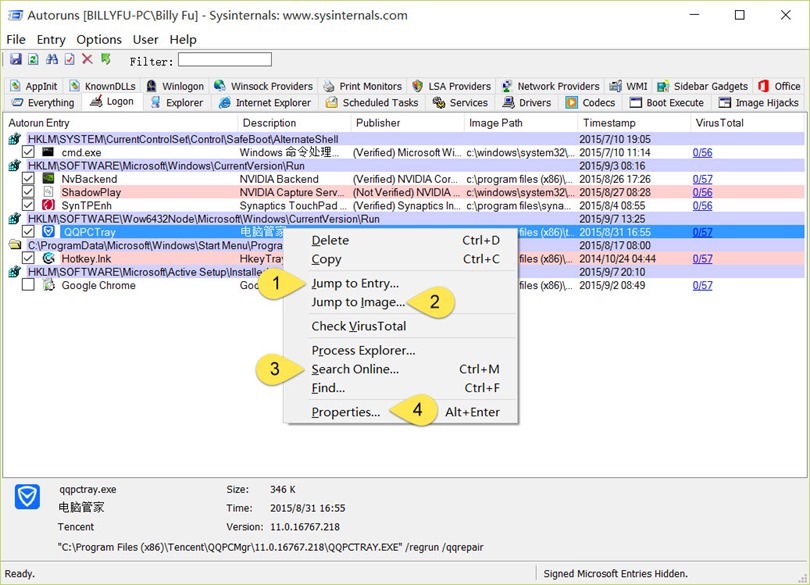
Task: Open the Internet Explorer tab
Action: pos(265,103)
